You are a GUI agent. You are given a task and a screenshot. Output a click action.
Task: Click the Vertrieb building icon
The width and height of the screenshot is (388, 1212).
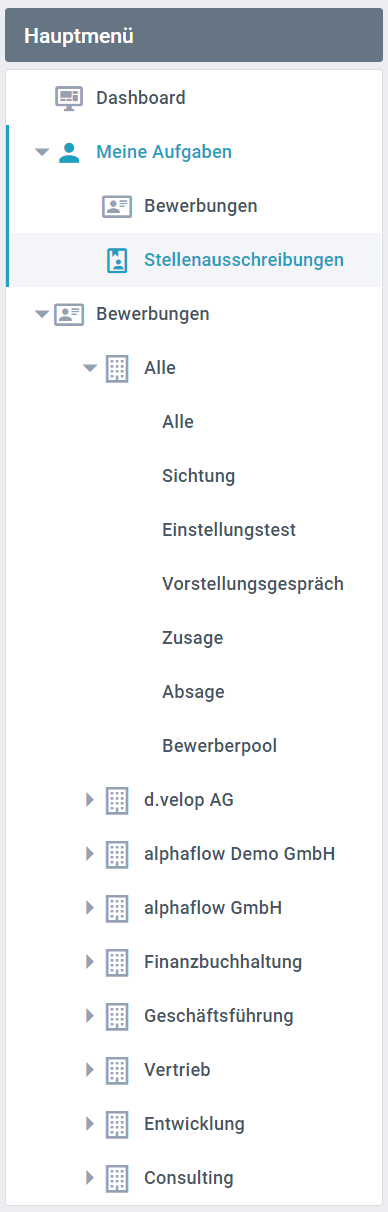pos(117,1070)
